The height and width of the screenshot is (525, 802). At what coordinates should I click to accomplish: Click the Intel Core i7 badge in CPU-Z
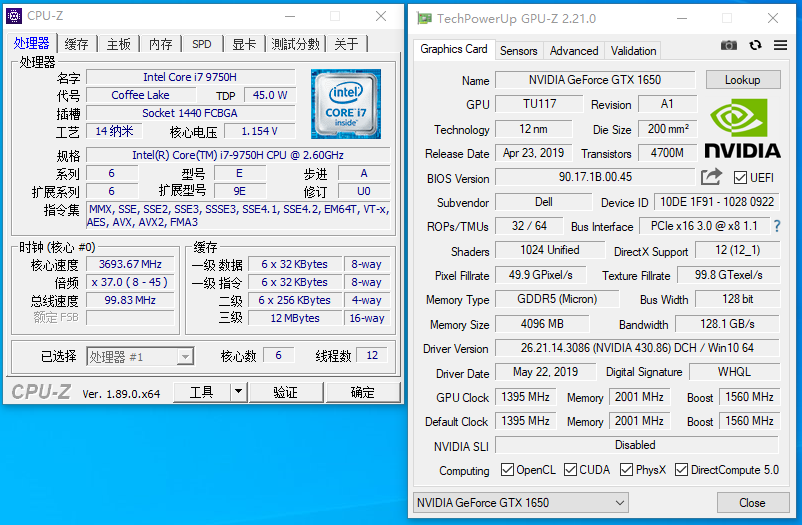click(346, 104)
